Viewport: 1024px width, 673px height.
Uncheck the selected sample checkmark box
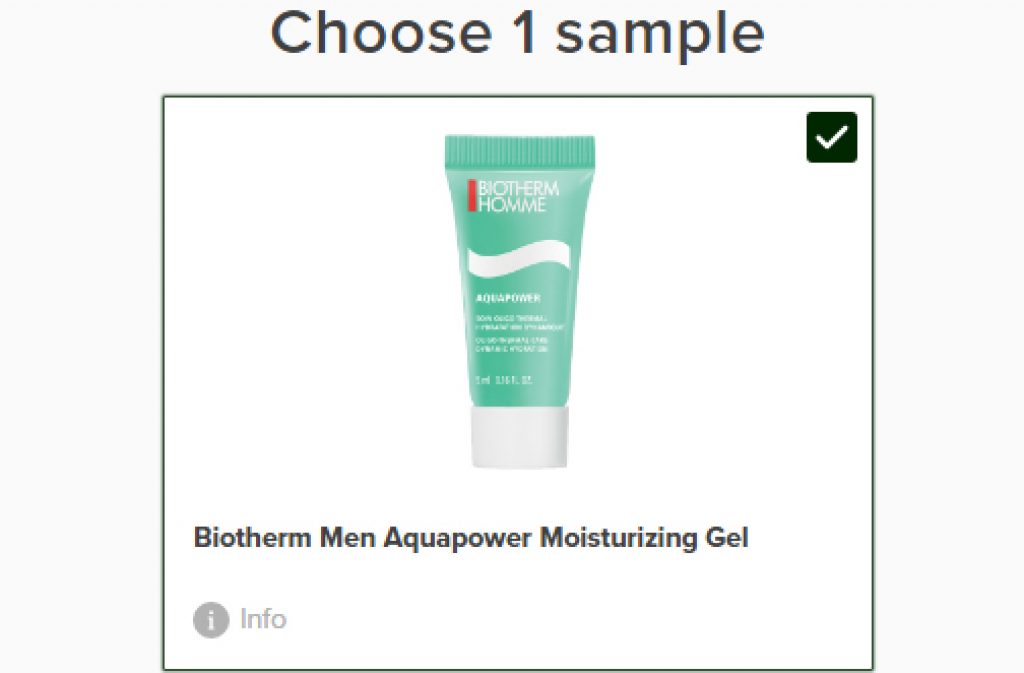point(831,137)
